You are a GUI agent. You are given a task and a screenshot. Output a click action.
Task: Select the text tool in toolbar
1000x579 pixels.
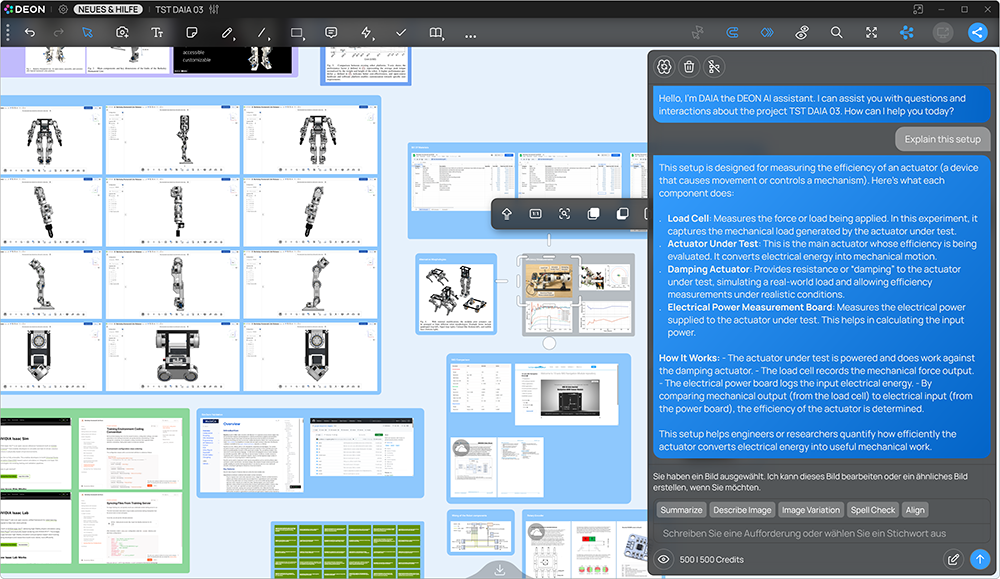pos(157,33)
